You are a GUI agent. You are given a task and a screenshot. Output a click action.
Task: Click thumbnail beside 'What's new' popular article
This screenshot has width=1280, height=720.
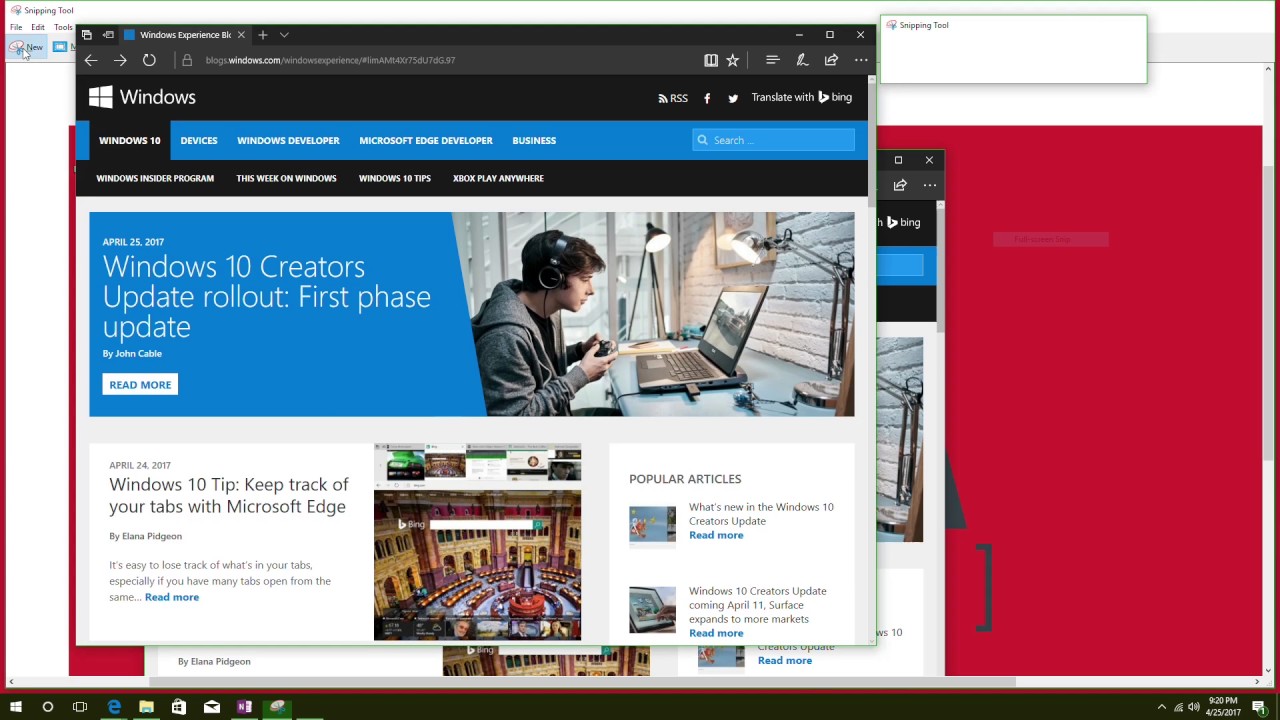click(652, 525)
